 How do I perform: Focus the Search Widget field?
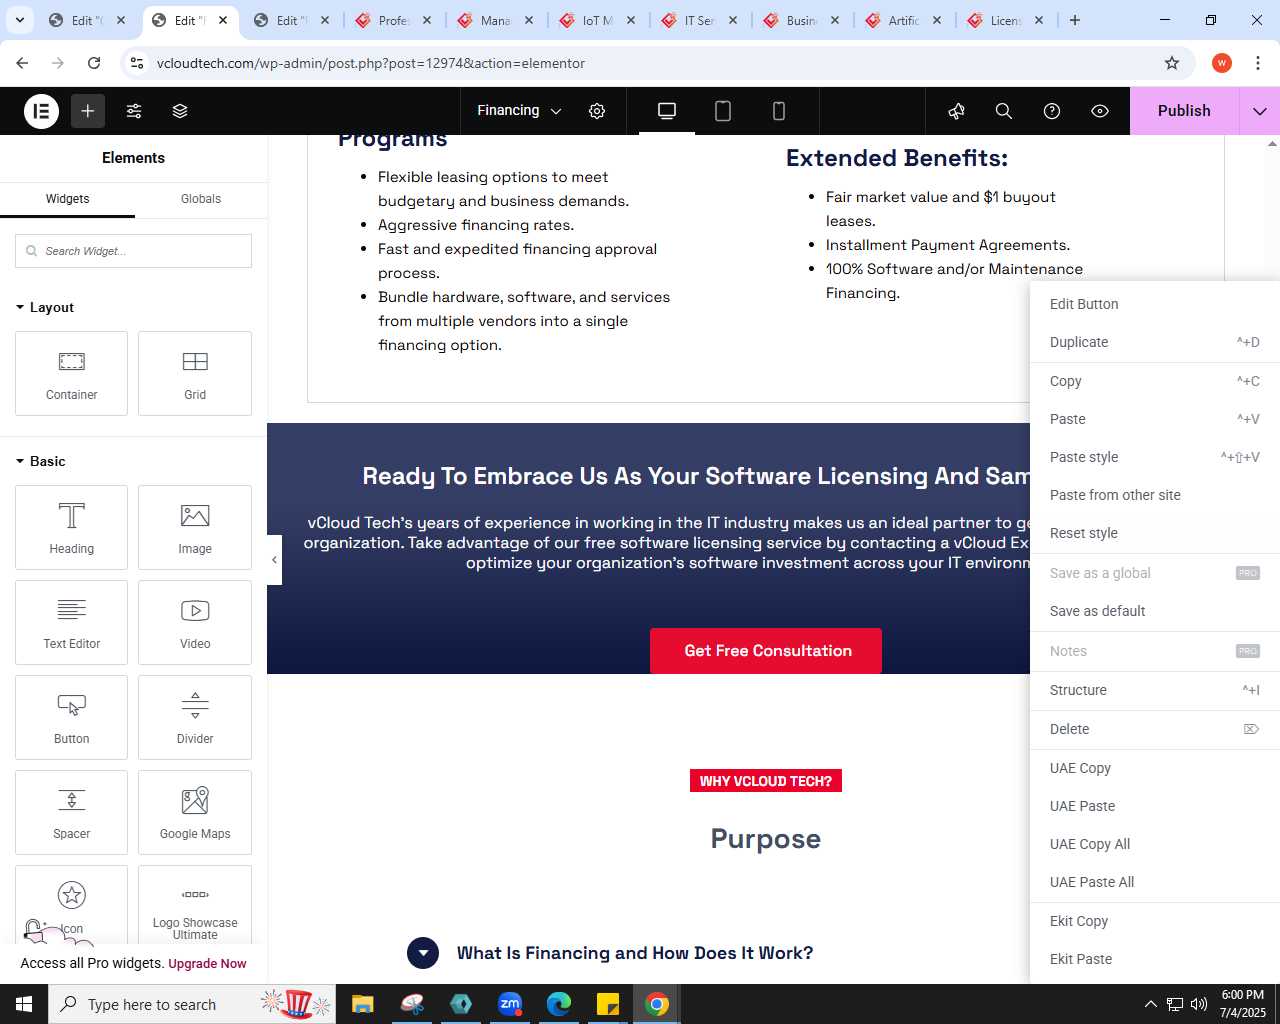pos(133,251)
